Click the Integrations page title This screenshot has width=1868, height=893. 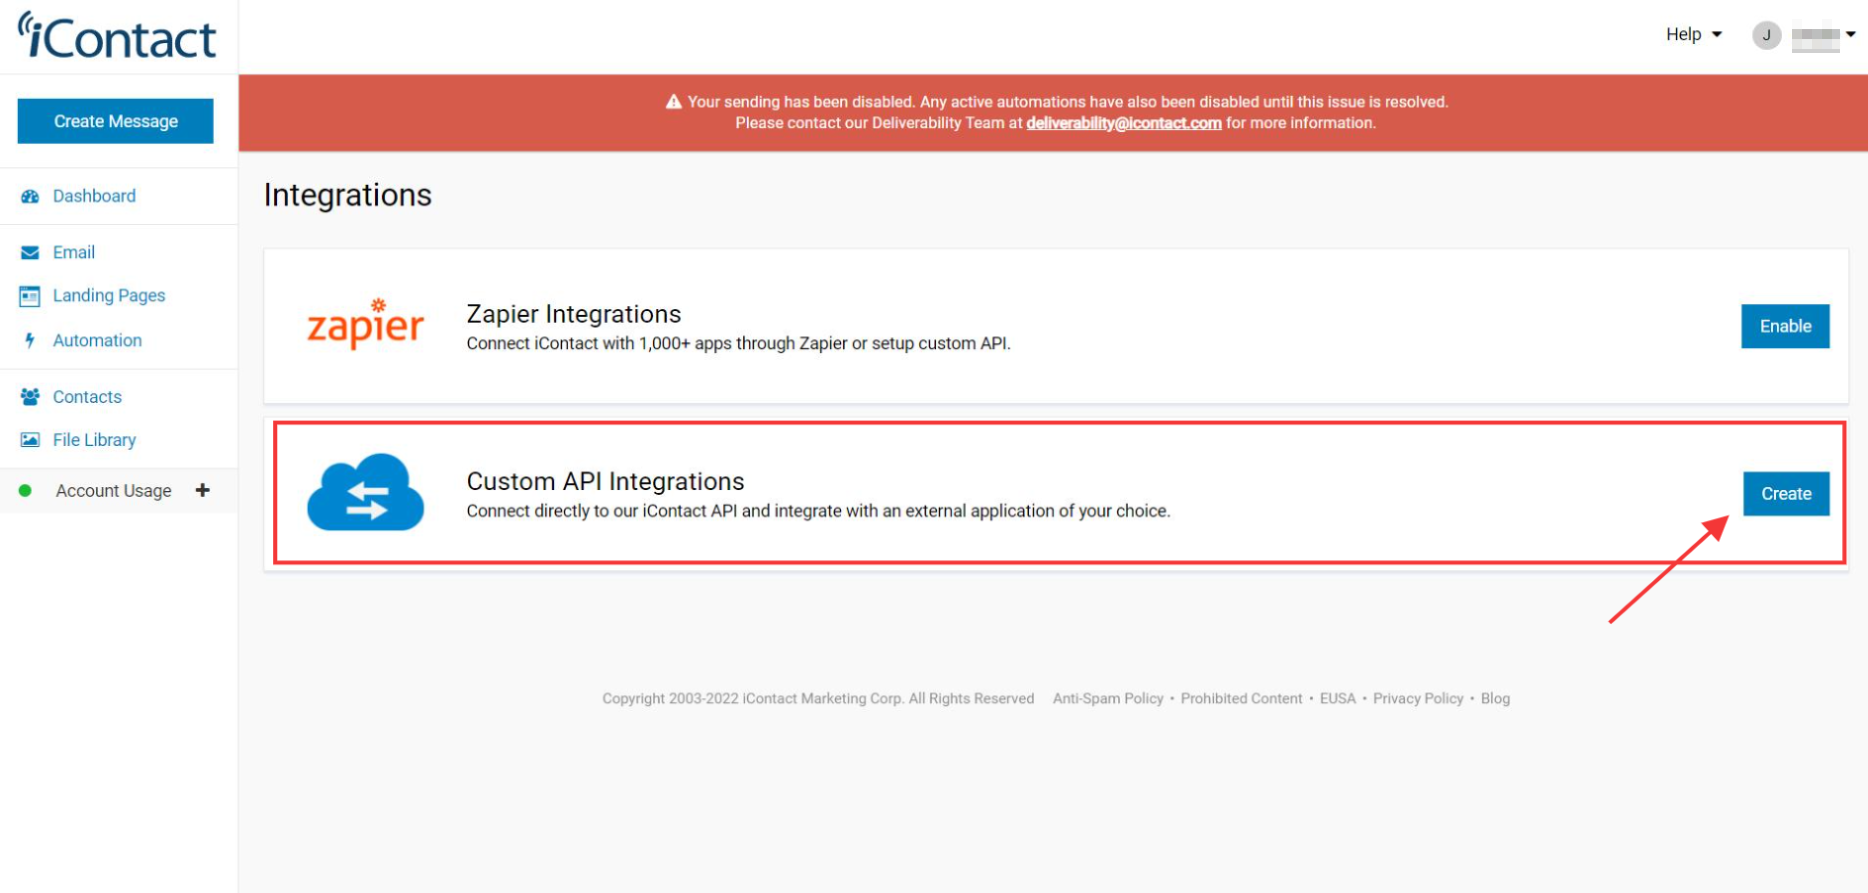click(348, 195)
